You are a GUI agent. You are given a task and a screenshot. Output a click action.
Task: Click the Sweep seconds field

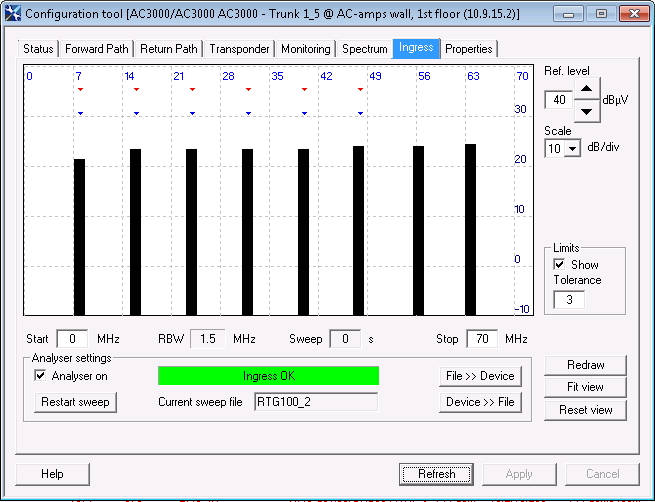click(345, 339)
